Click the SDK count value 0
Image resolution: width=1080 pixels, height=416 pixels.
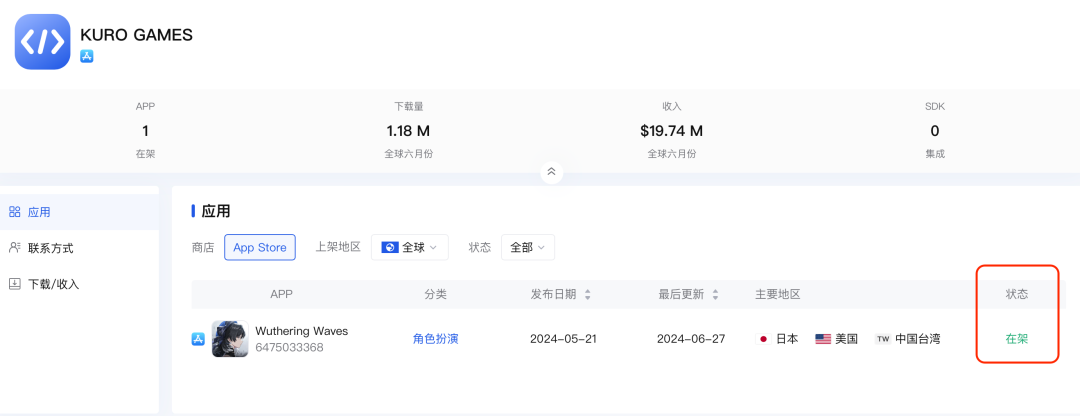point(935,131)
